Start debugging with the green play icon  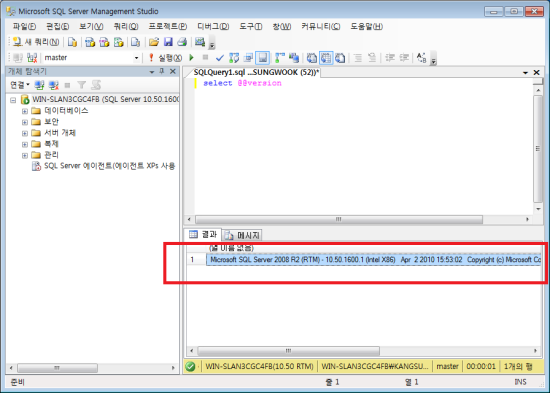pos(192,57)
